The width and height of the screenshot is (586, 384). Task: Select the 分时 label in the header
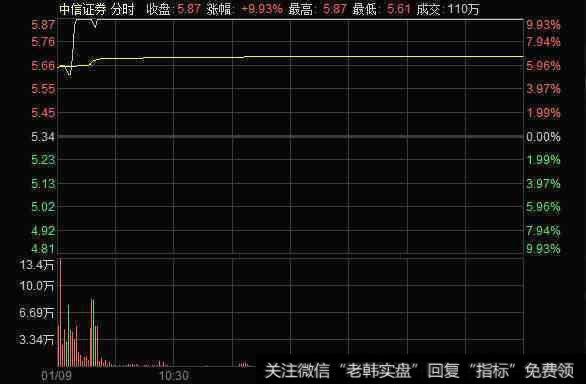click(122, 9)
